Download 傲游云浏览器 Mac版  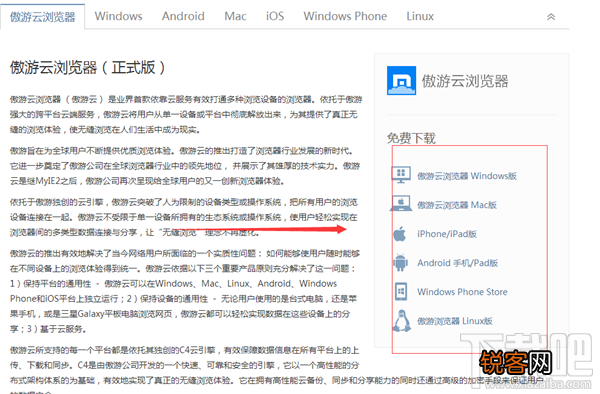(457, 205)
